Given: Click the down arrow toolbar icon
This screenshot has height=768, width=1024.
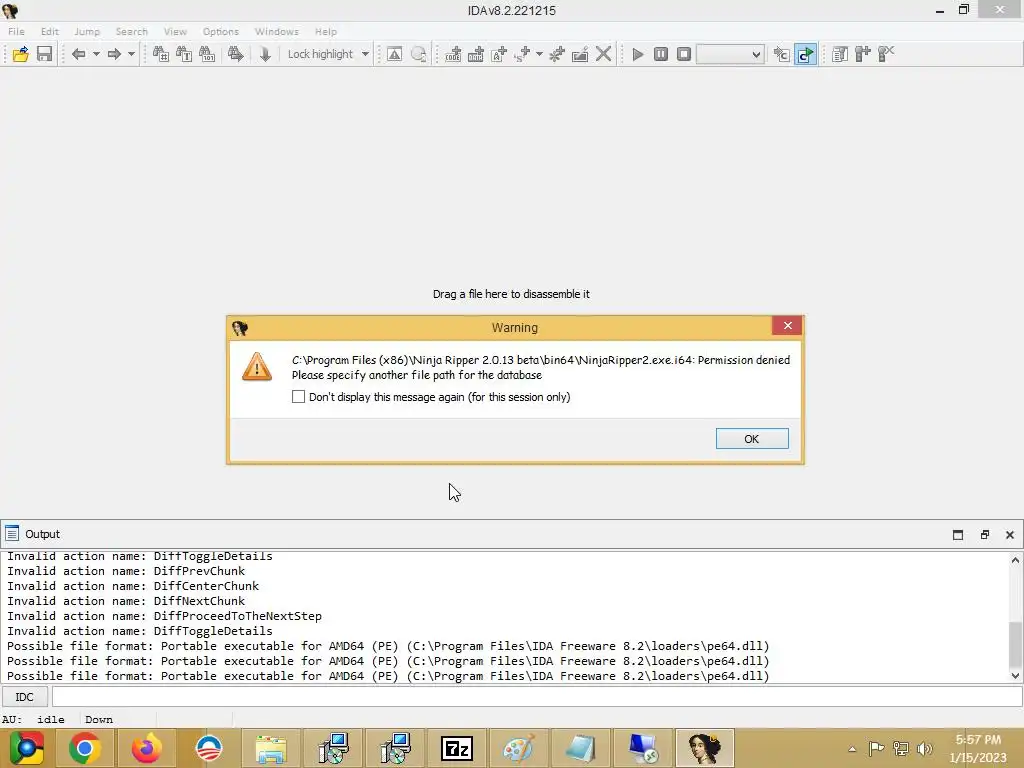Looking at the screenshot, I should tap(264, 54).
